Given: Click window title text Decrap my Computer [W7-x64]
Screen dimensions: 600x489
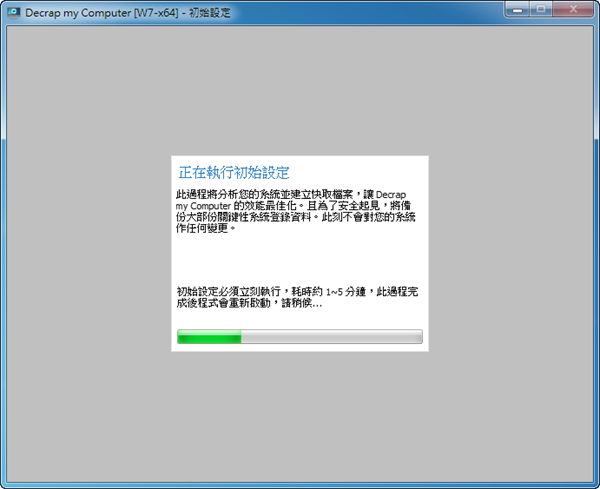Looking at the screenshot, I should pyautogui.click(x=102, y=13).
